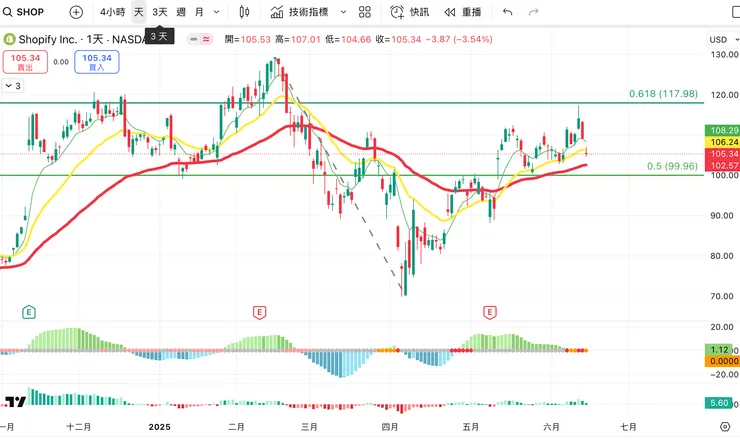Click the 四月 time axis label
This screenshot has width=740, height=441.
[x=390, y=427]
